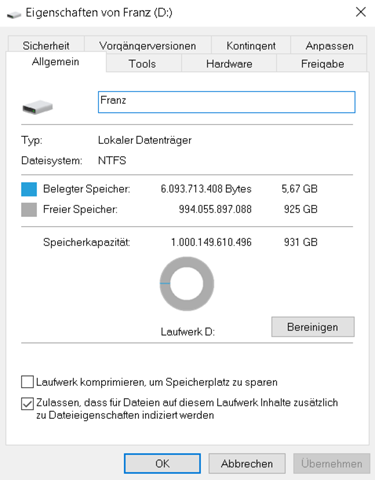Image resolution: width=375 pixels, height=480 pixels.
Task: Select the Kontingent tab
Action: (x=251, y=45)
